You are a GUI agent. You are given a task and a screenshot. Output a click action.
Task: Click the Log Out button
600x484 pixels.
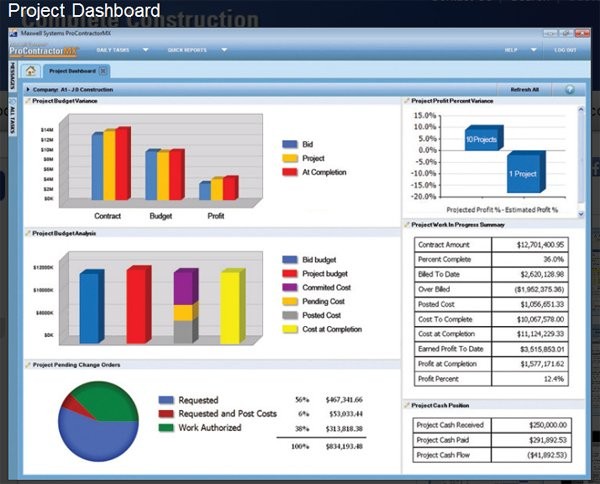click(565, 49)
